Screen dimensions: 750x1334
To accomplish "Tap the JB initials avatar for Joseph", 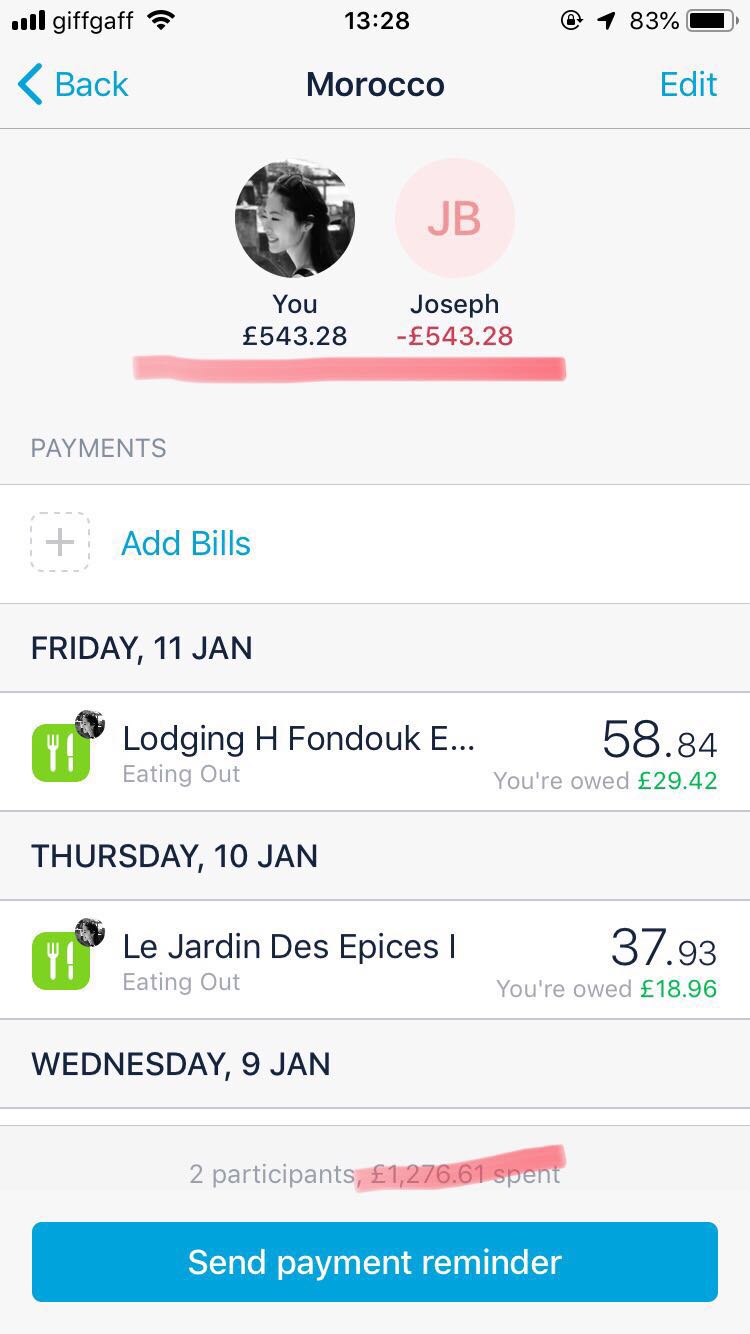I will 455,218.
